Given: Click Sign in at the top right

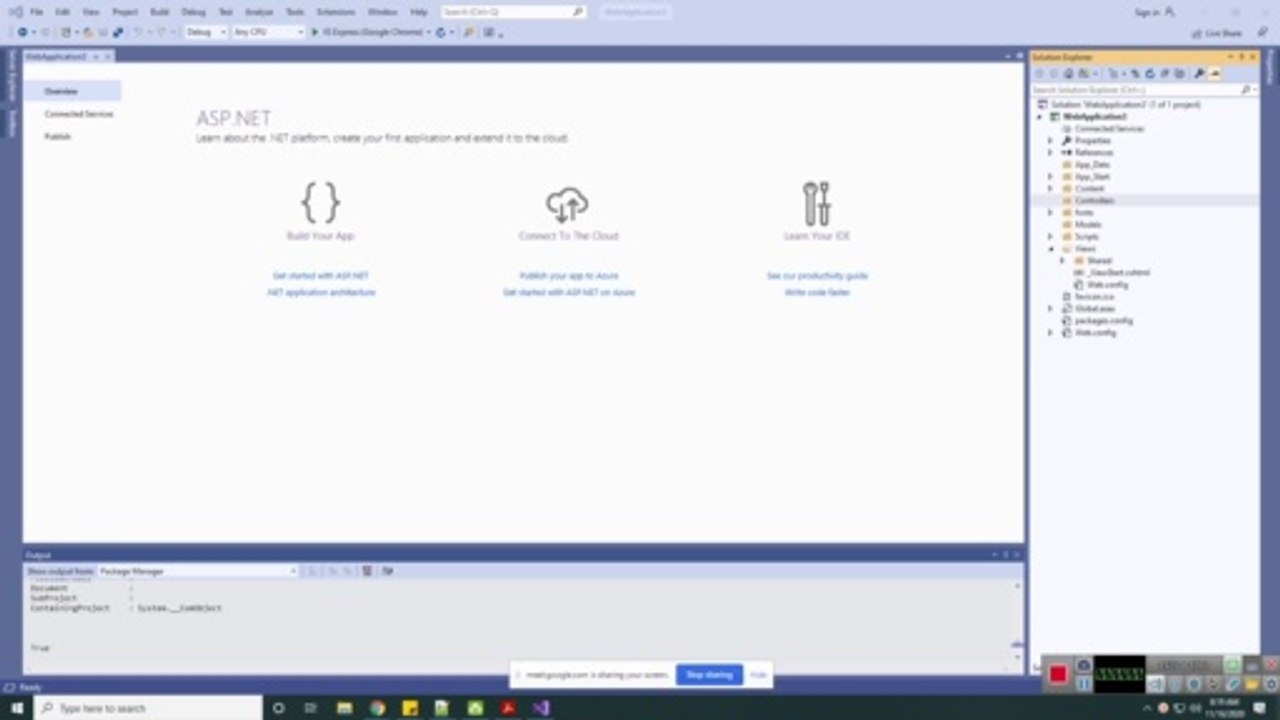Looking at the screenshot, I should (1147, 12).
